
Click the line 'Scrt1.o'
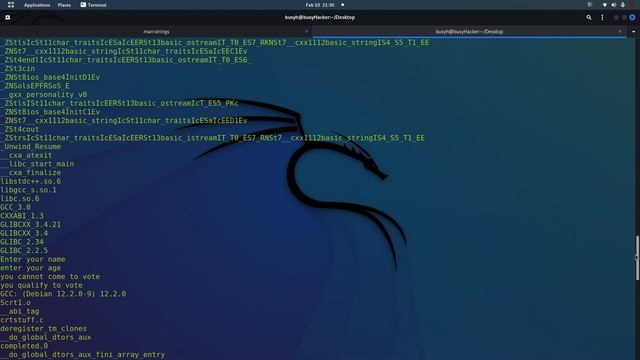[15, 303]
